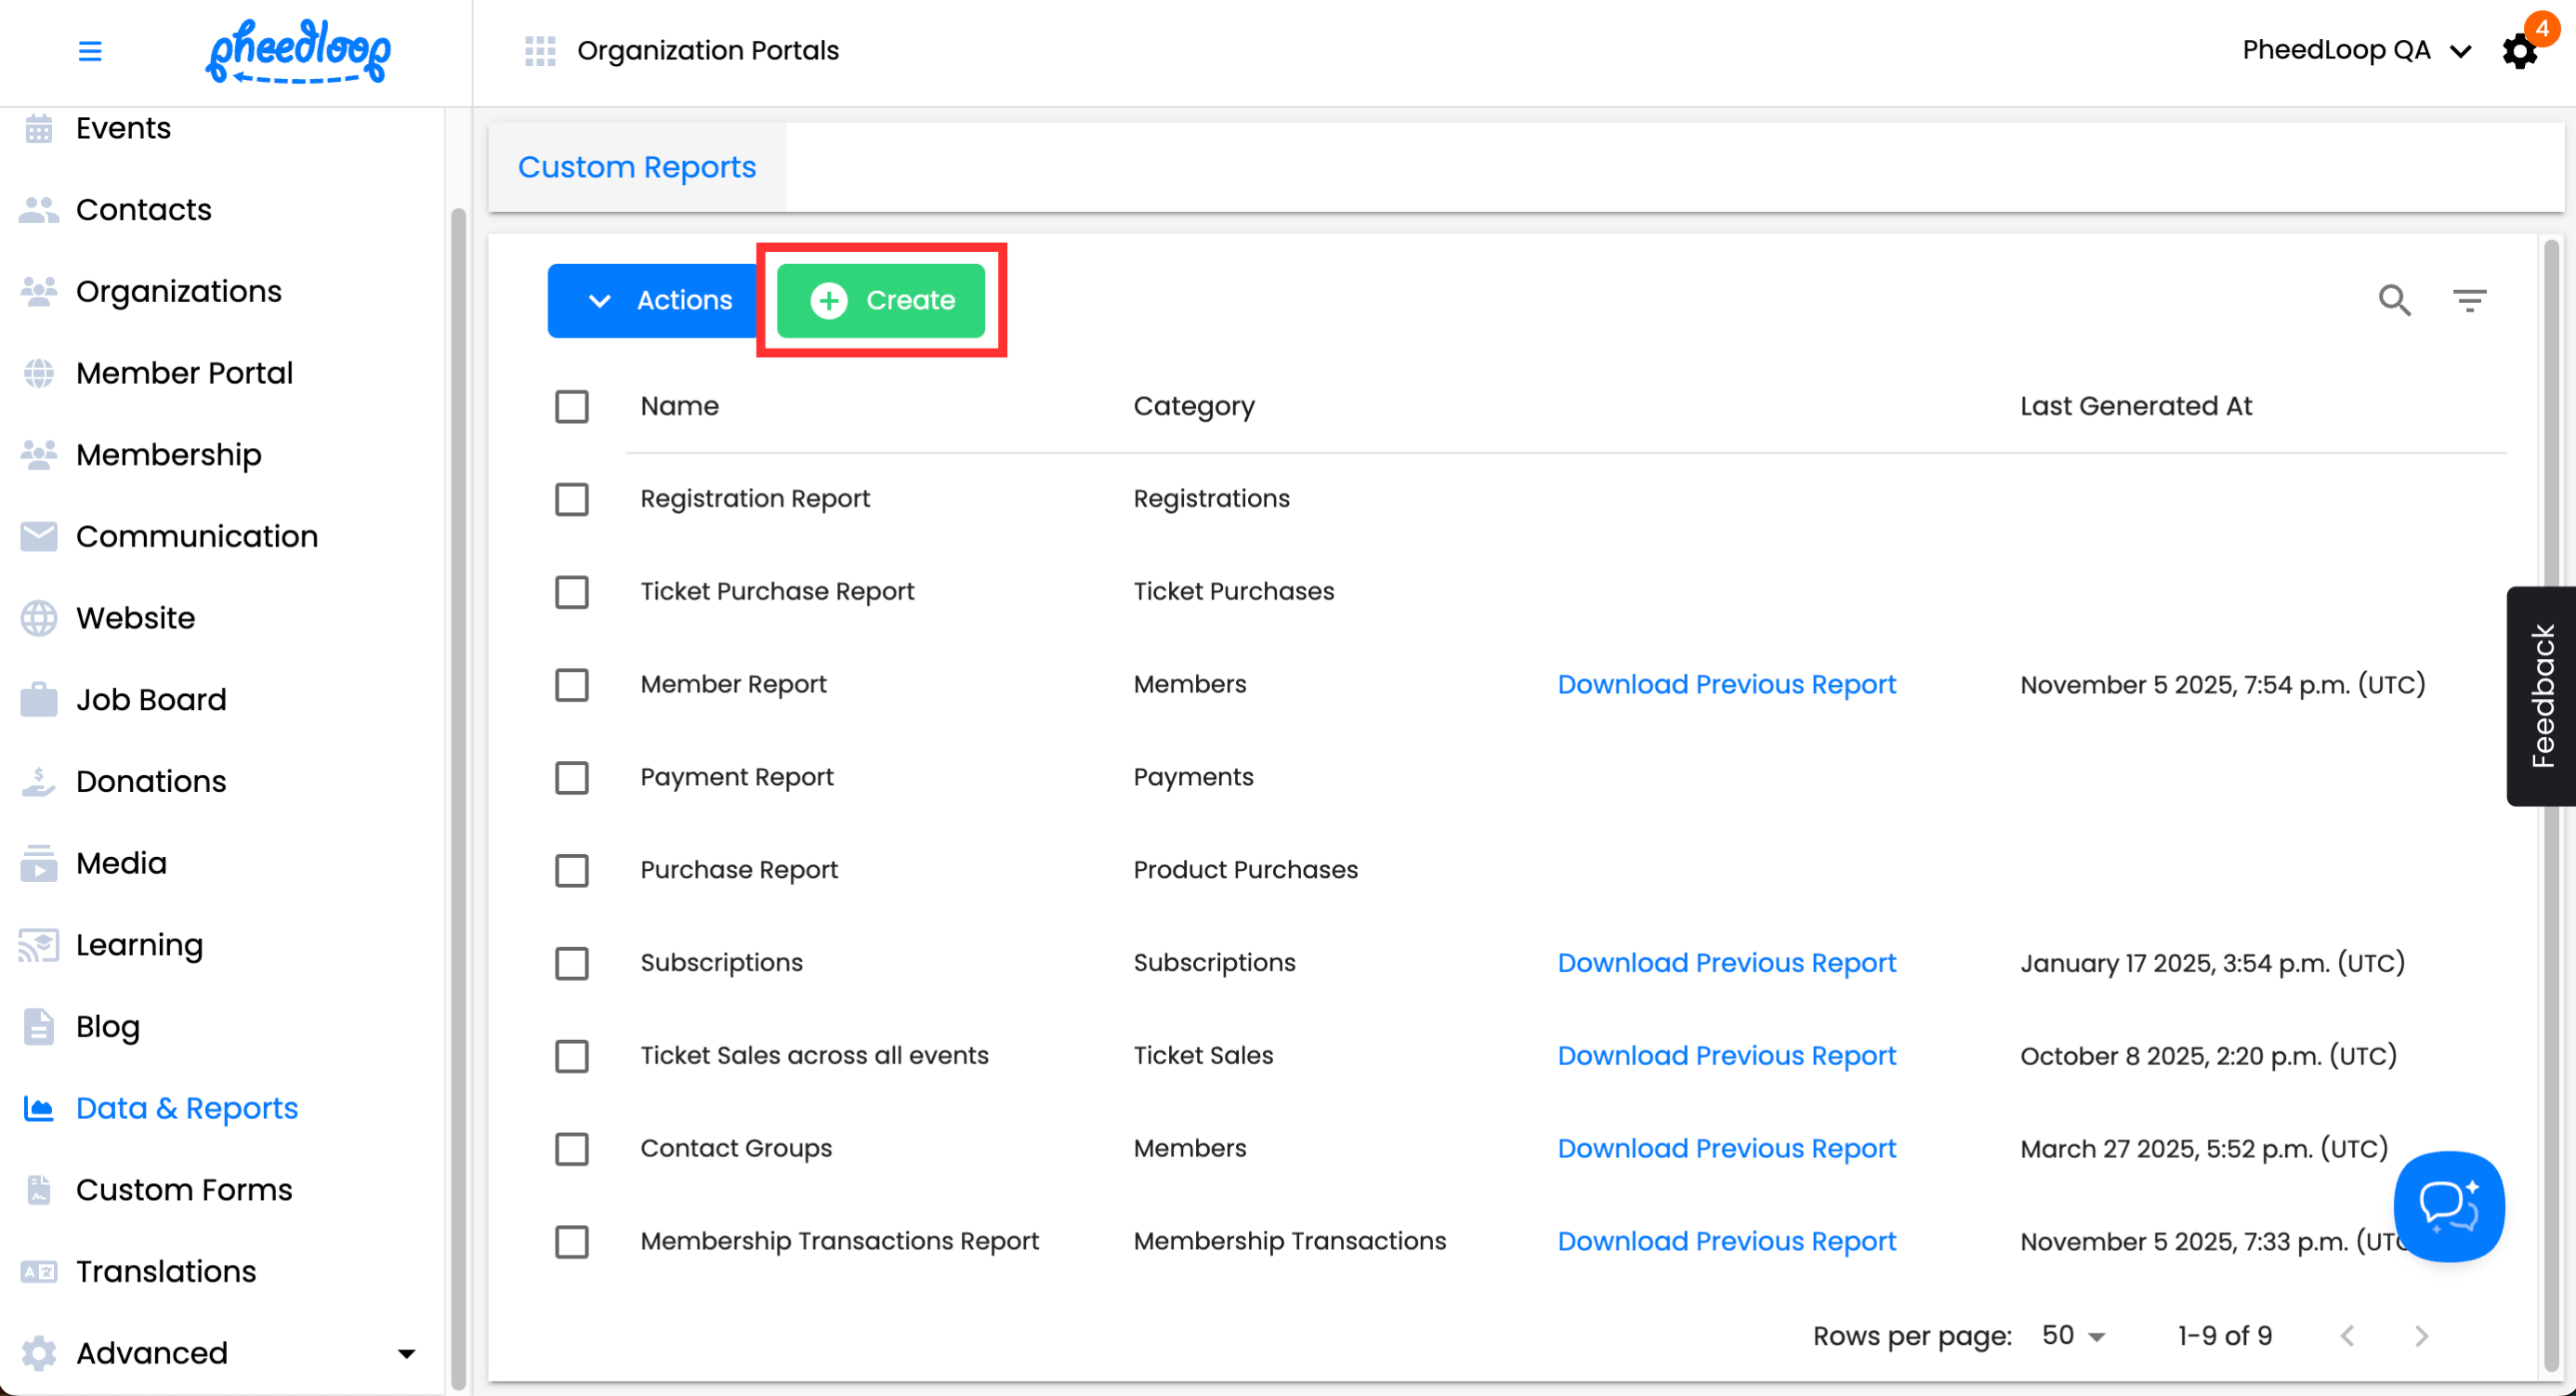Open the chat assistant bubble
This screenshot has width=2576, height=1396.
pyautogui.click(x=2448, y=1206)
